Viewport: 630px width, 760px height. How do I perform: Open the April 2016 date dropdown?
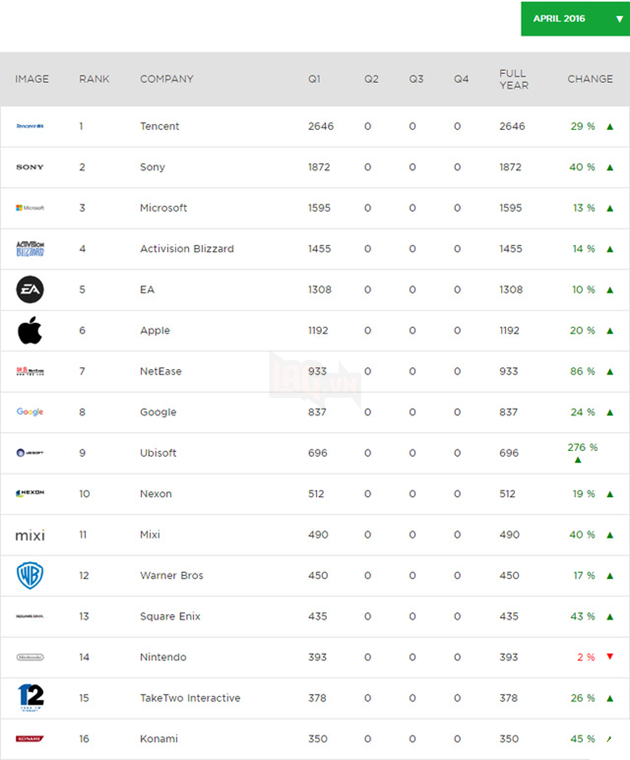tap(575, 19)
